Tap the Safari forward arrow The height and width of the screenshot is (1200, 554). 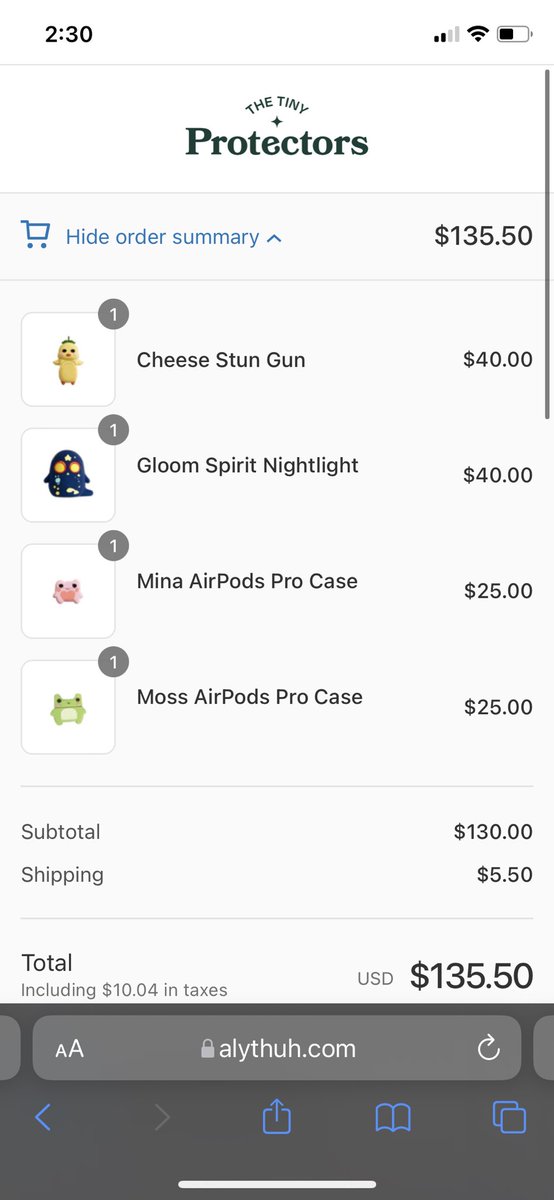click(x=162, y=1117)
